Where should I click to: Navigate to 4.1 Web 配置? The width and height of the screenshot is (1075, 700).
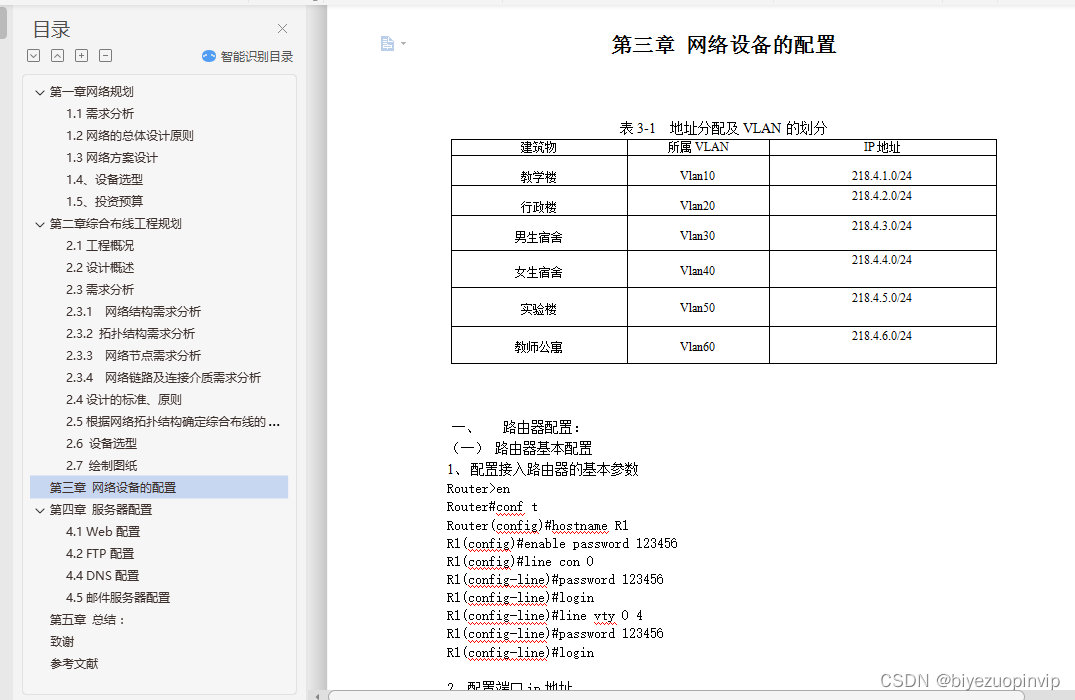(103, 531)
